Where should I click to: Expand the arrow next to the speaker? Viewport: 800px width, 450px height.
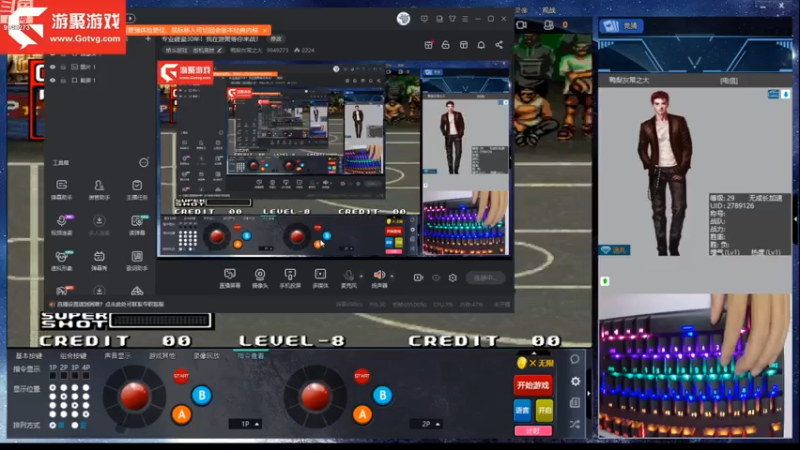pyautogui.click(x=392, y=276)
